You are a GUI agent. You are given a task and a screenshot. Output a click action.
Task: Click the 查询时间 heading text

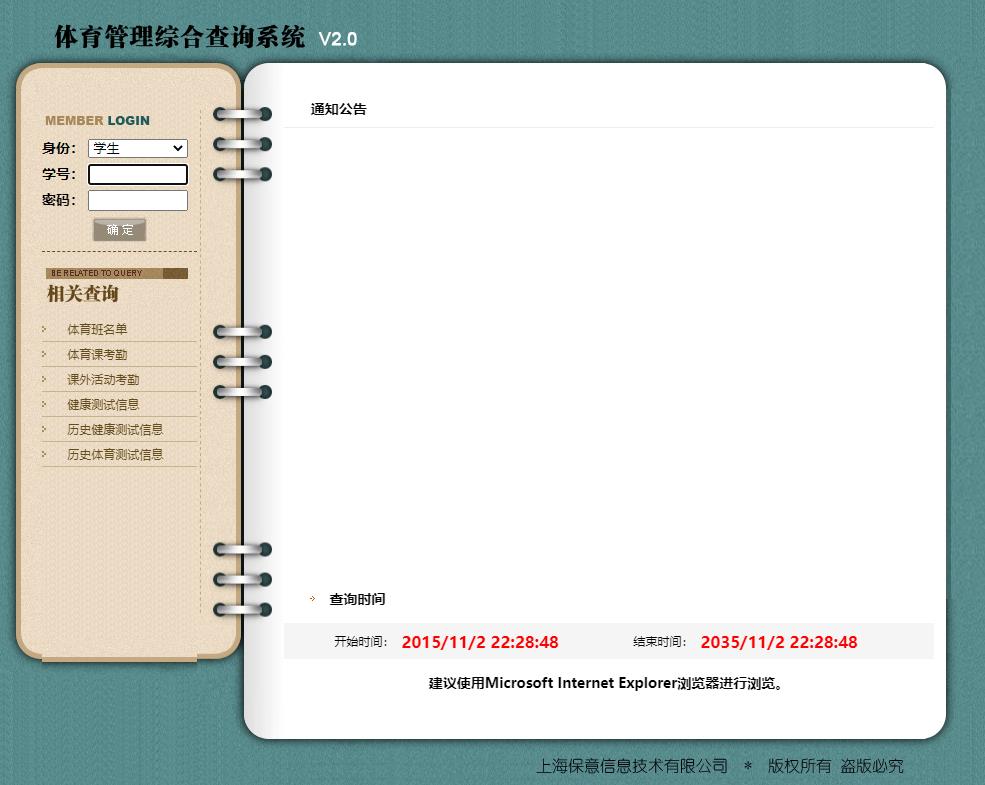pyautogui.click(x=357, y=599)
